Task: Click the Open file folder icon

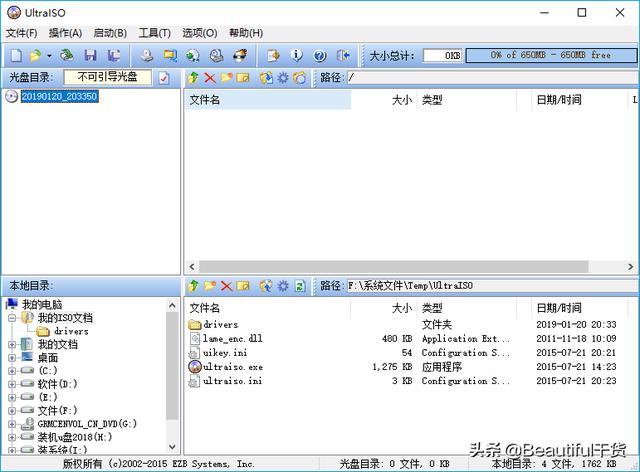Action: point(36,55)
